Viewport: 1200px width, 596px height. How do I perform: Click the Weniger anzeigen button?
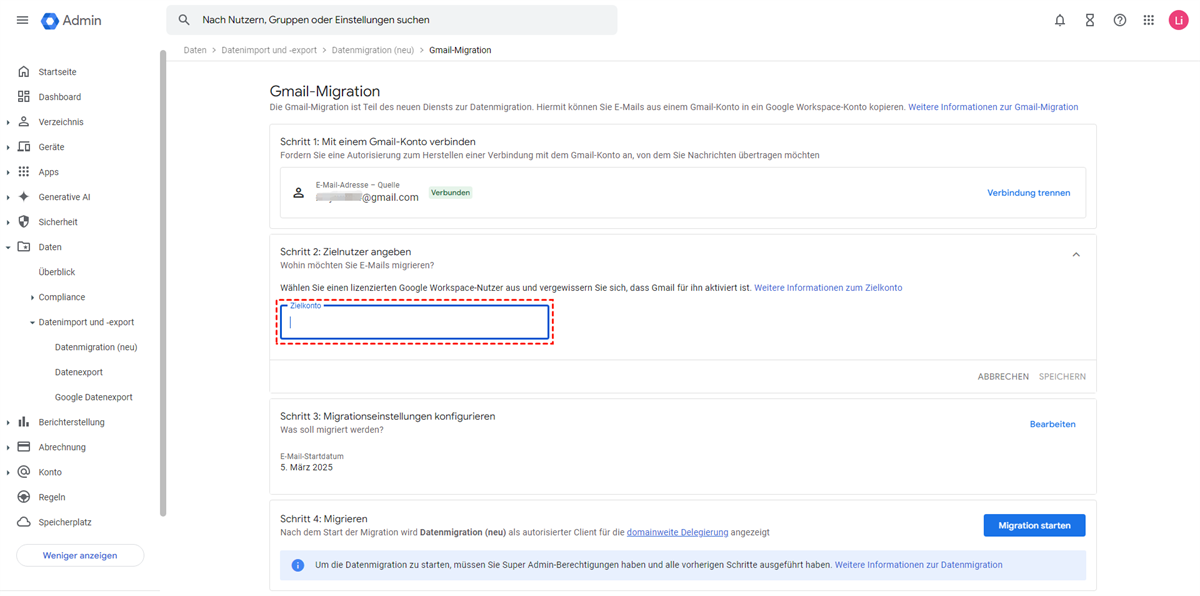pos(80,555)
